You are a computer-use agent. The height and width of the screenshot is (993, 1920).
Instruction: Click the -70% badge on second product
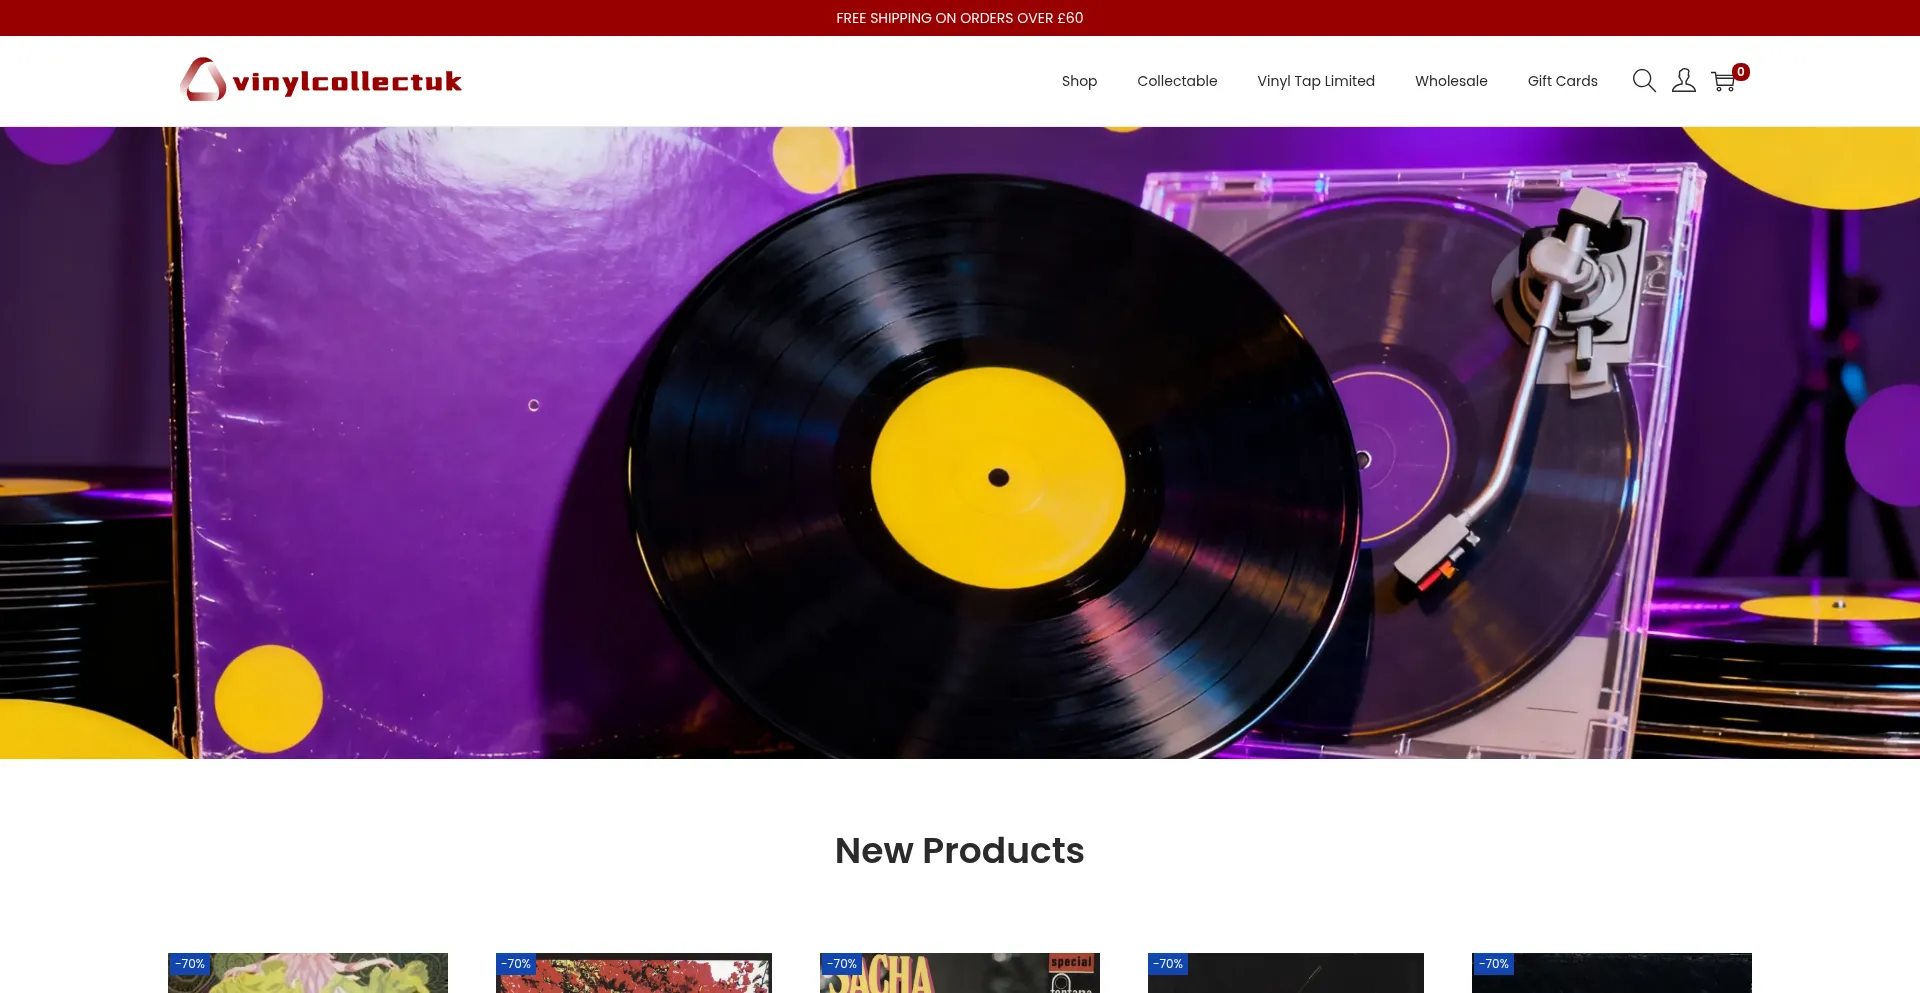pyautogui.click(x=516, y=964)
